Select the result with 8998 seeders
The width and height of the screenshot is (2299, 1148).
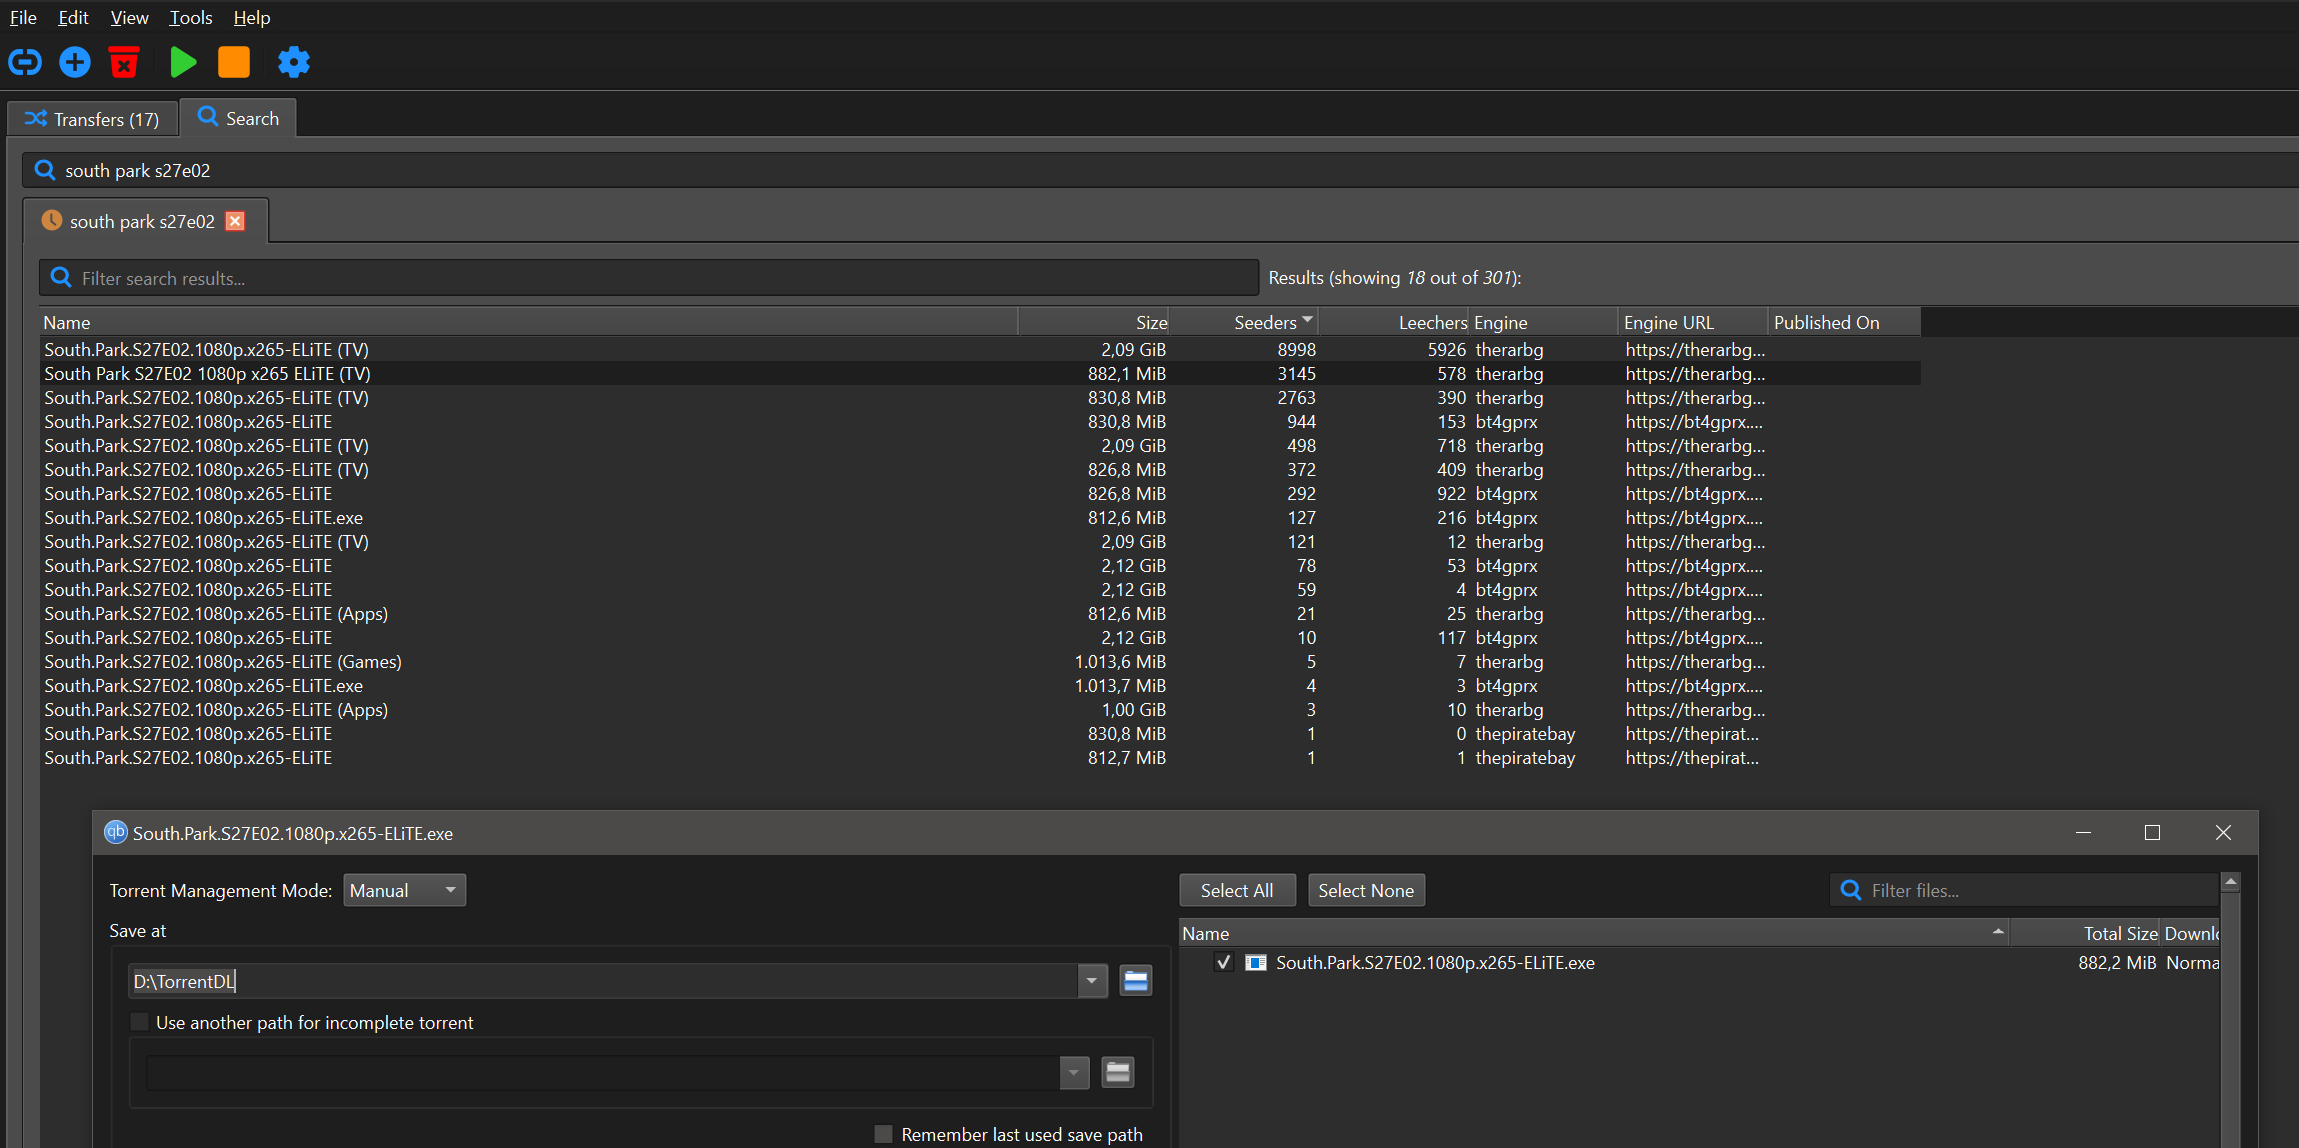(980, 350)
